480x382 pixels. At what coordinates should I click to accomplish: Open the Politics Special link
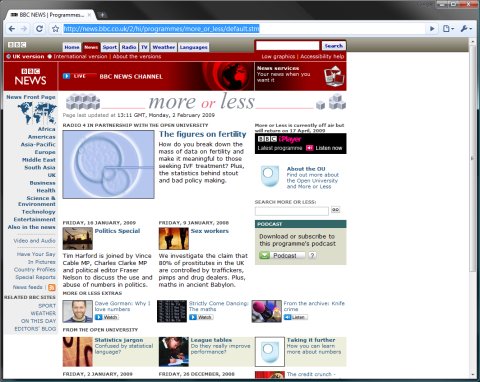117,231
